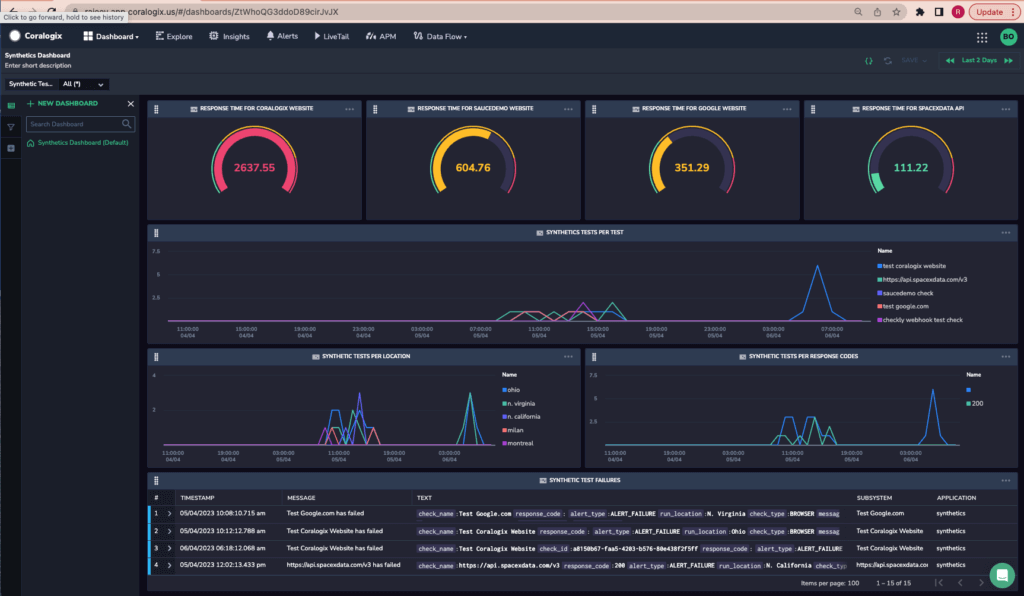Click the Enter short description field
This screenshot has height=596, width=1024.
pos(38,66)
